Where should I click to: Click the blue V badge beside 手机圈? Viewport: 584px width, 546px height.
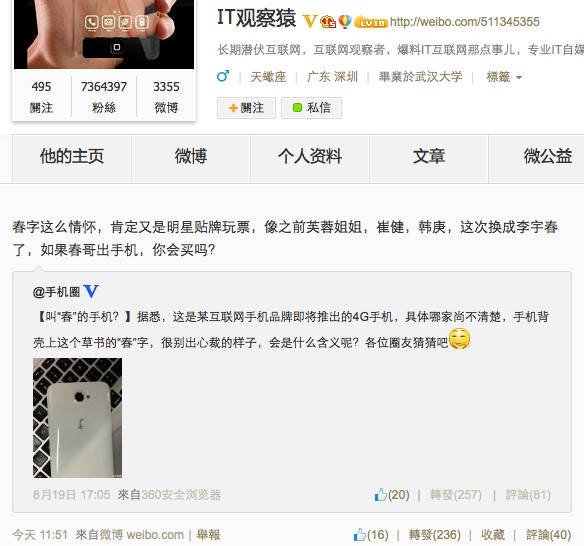coord(91,291)
